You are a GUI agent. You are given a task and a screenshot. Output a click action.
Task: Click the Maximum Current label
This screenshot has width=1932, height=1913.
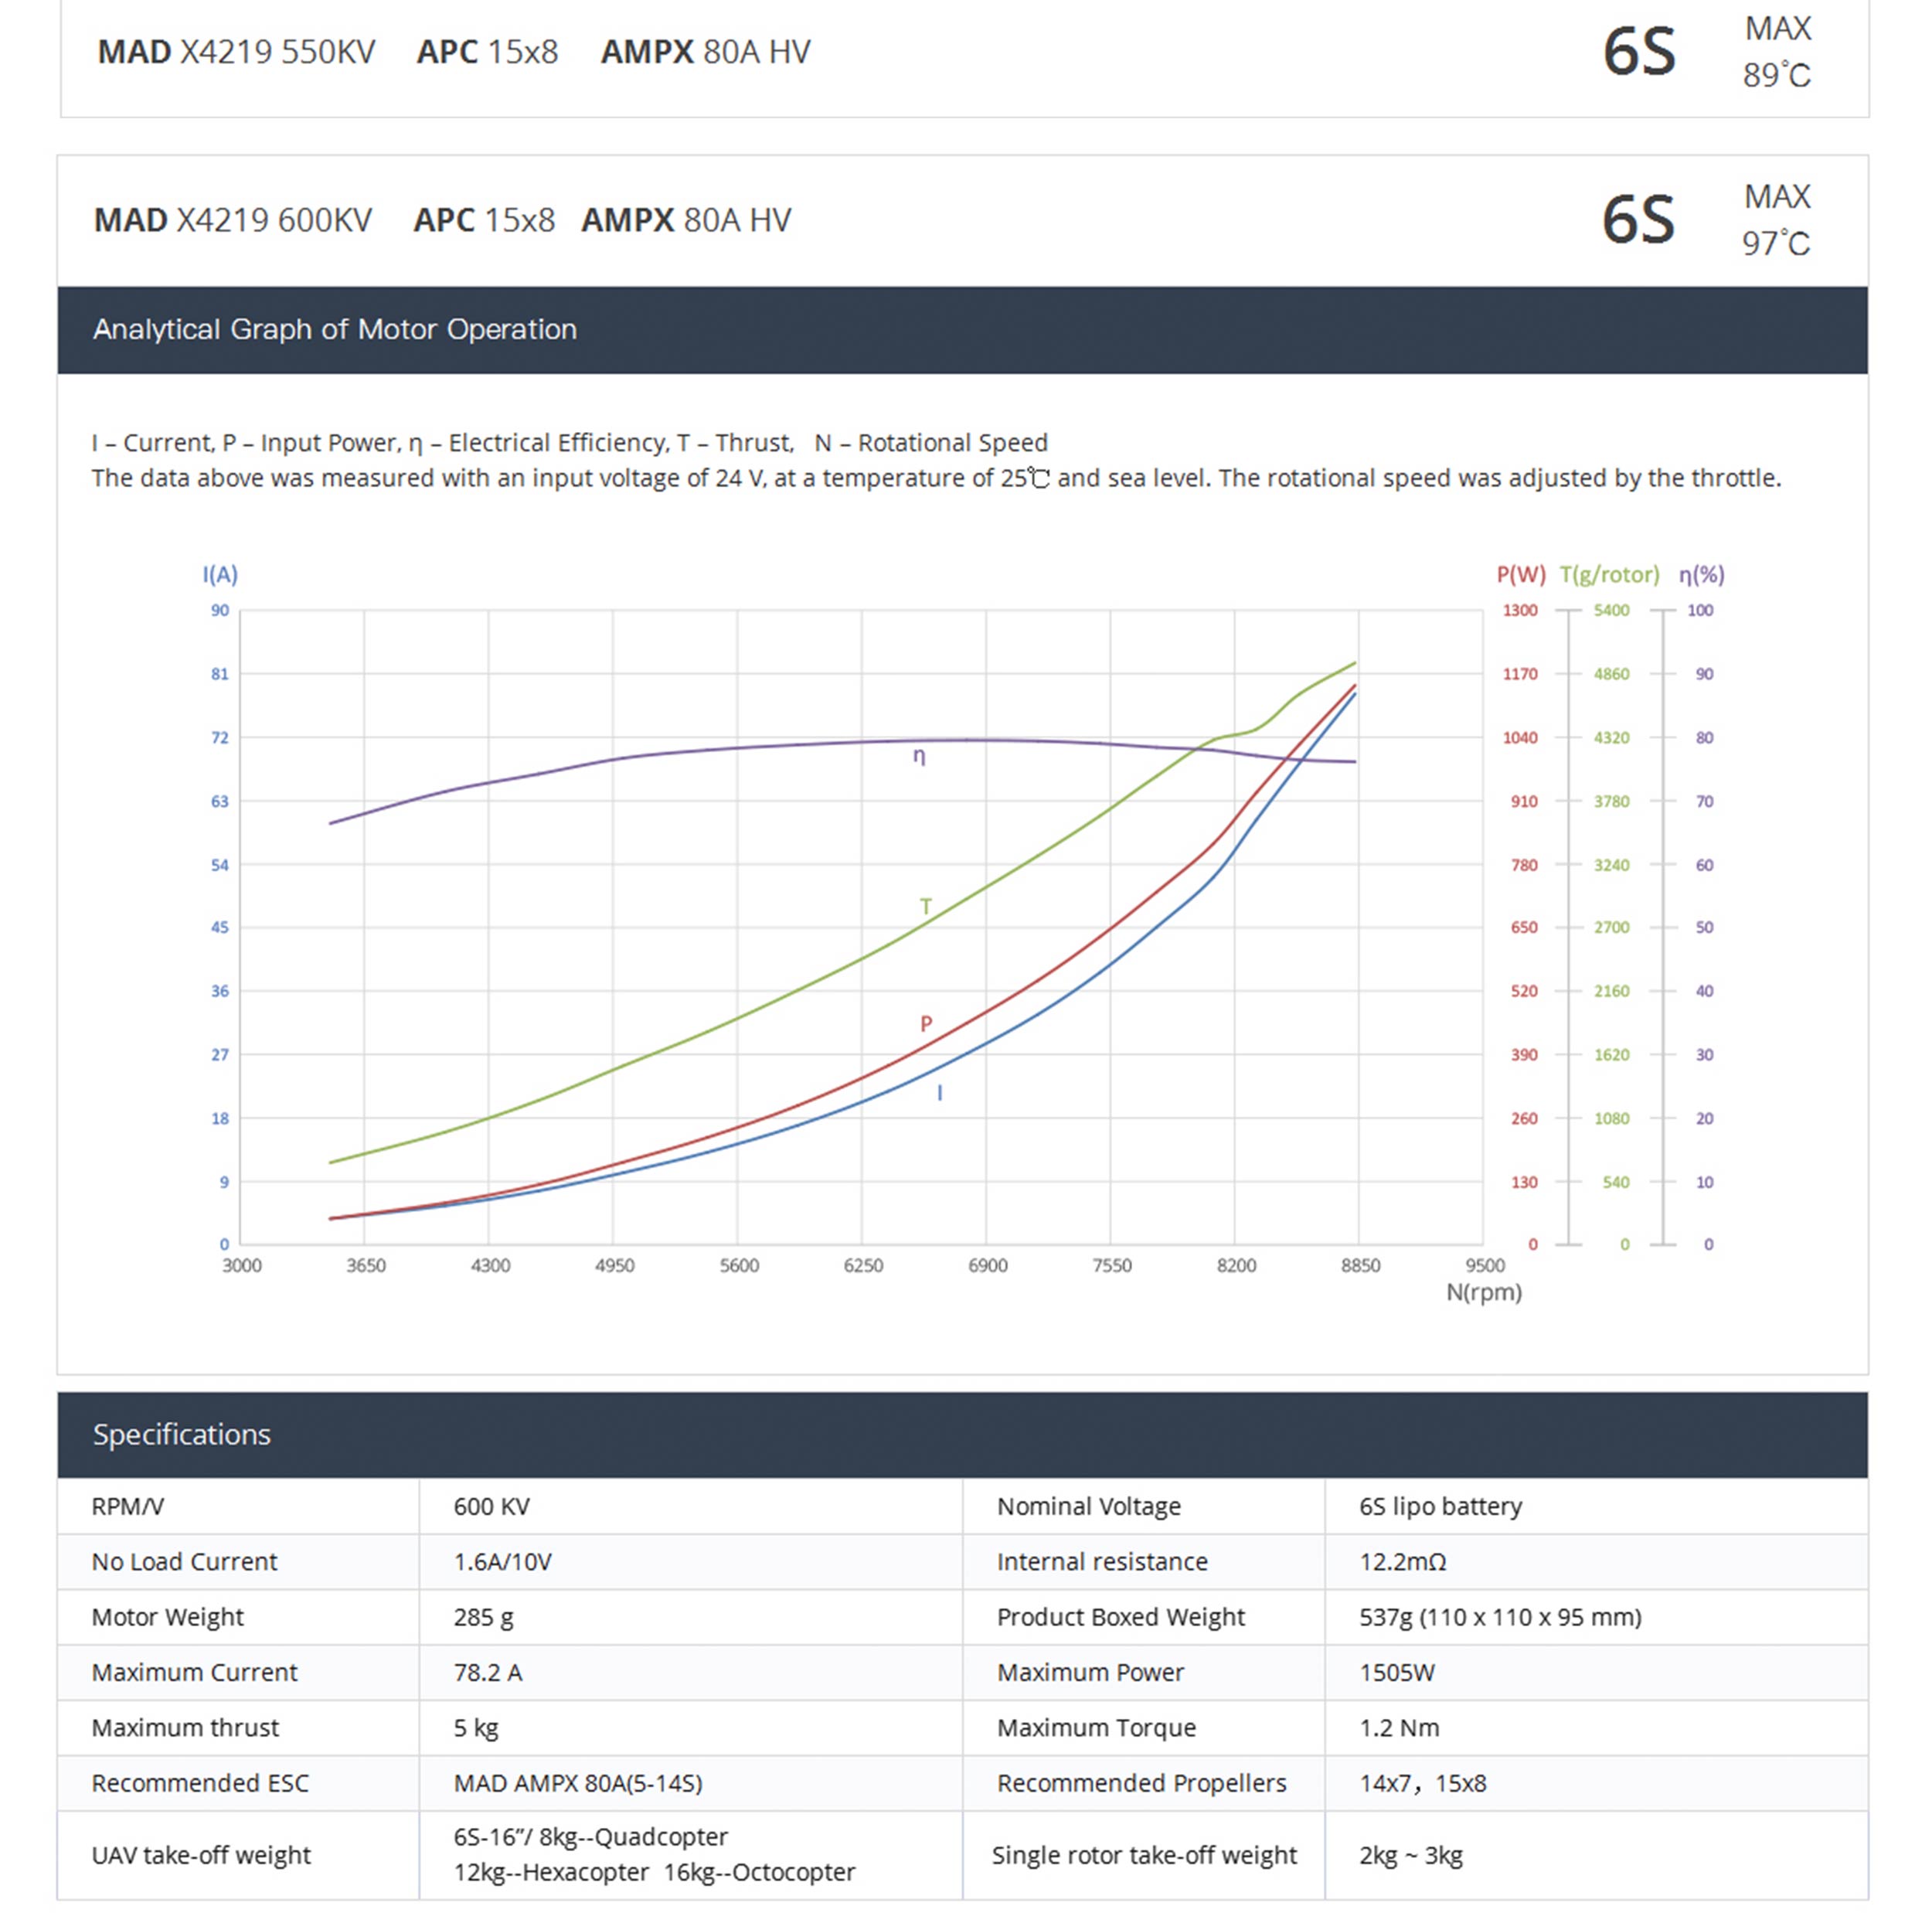[194, 1672]
